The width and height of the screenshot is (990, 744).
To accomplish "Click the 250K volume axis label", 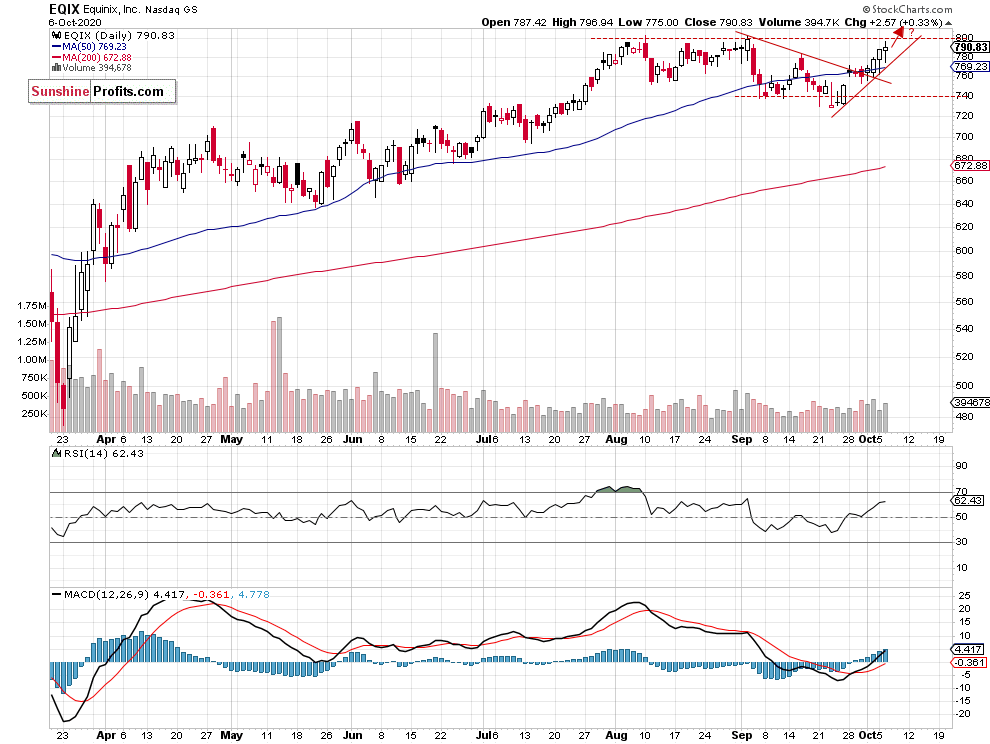I will click(x=35, y=414).
